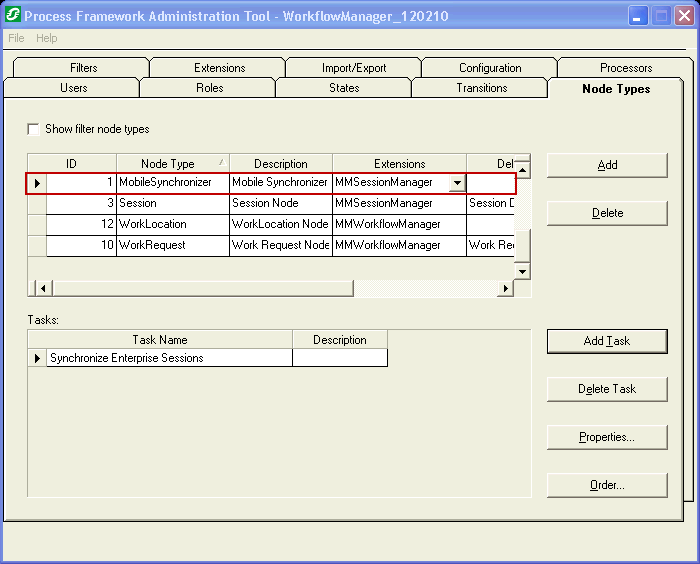Click the Delete Task button

point(607,389)
